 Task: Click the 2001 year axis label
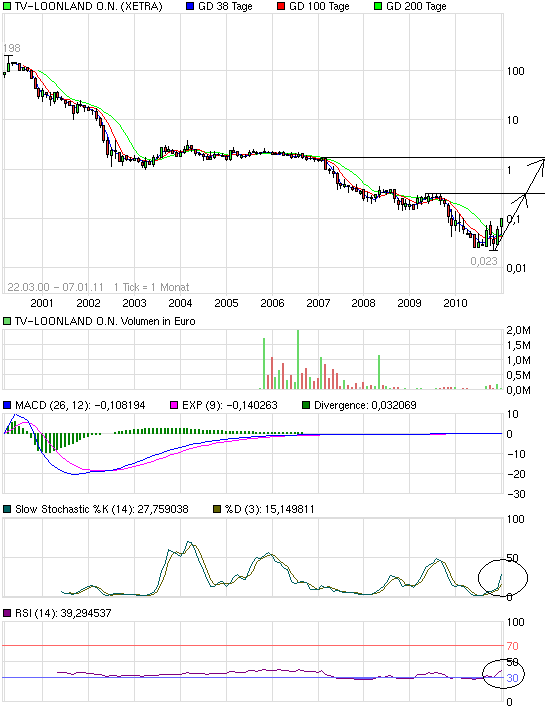(42, 303)
